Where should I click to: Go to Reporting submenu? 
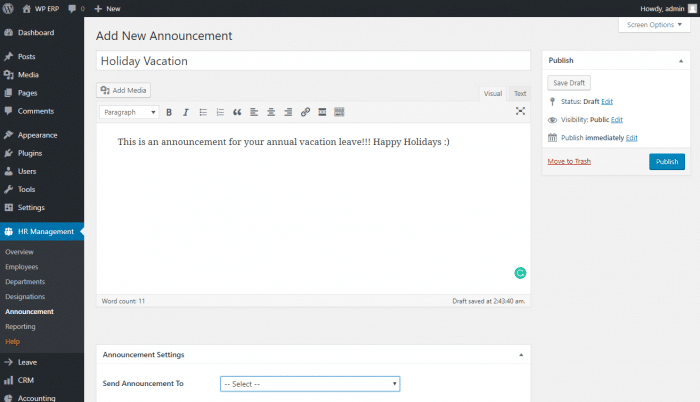[x=20, y=327]
